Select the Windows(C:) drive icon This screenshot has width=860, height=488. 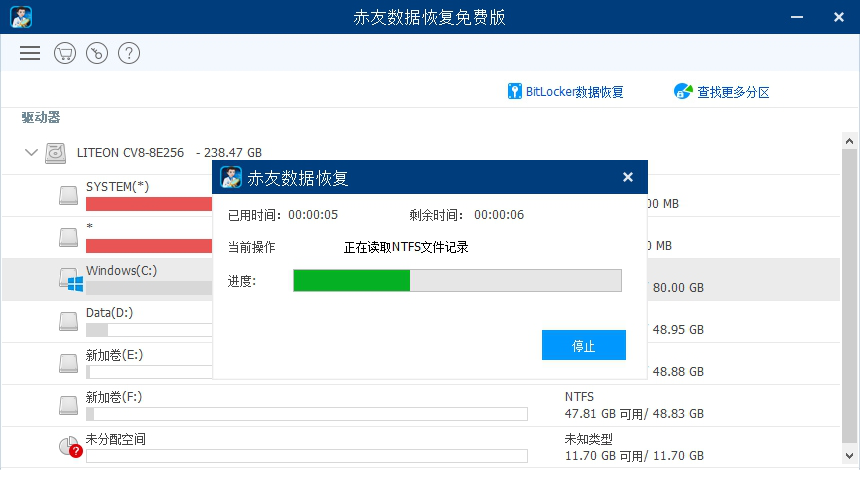tap(69, 280)
